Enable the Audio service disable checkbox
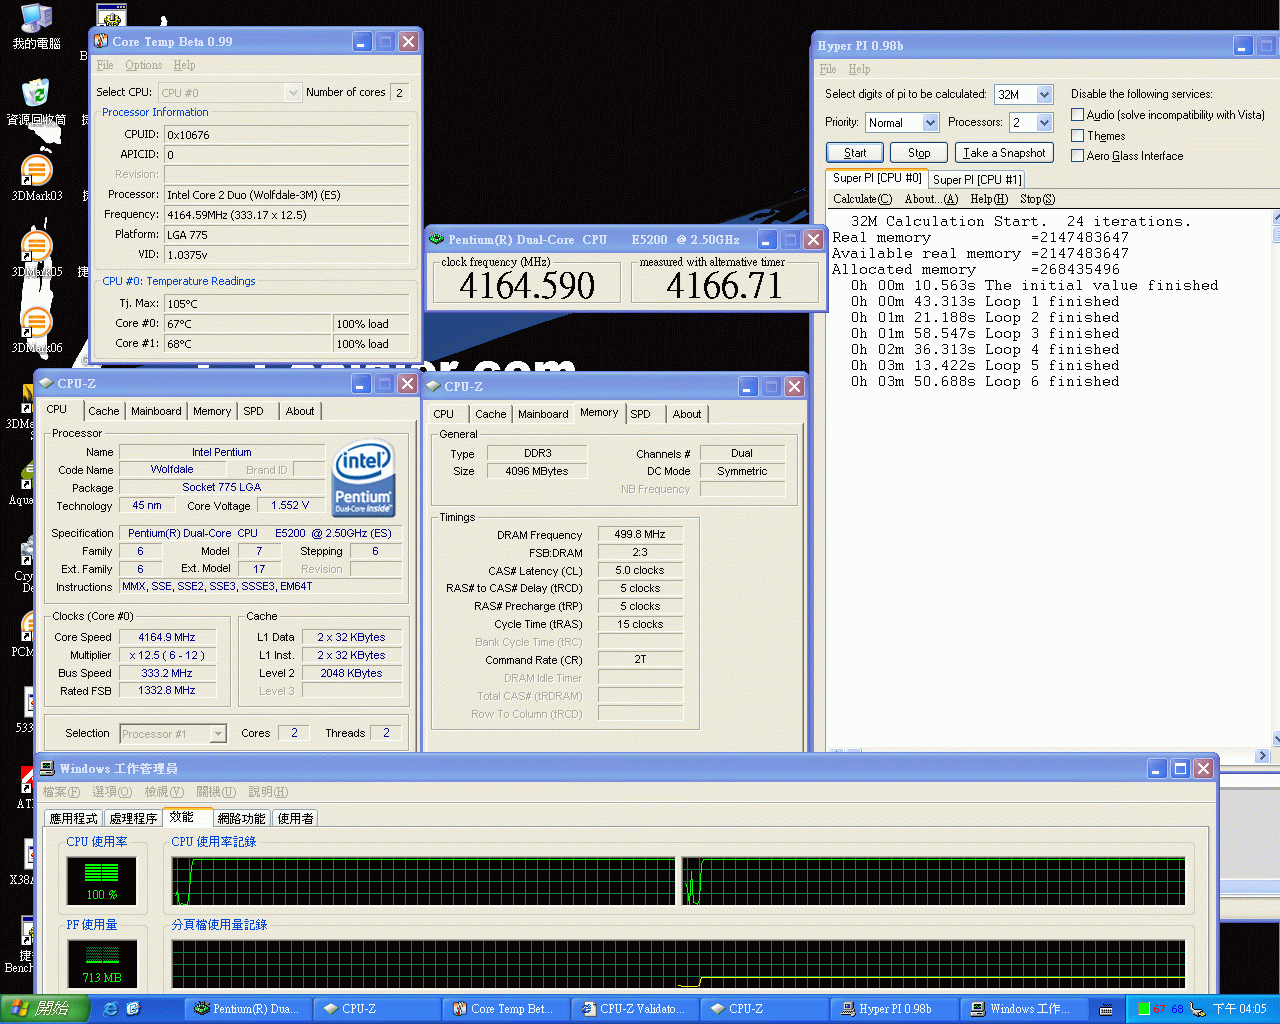1280x1024 pixels. click(x=1077, y=115)
